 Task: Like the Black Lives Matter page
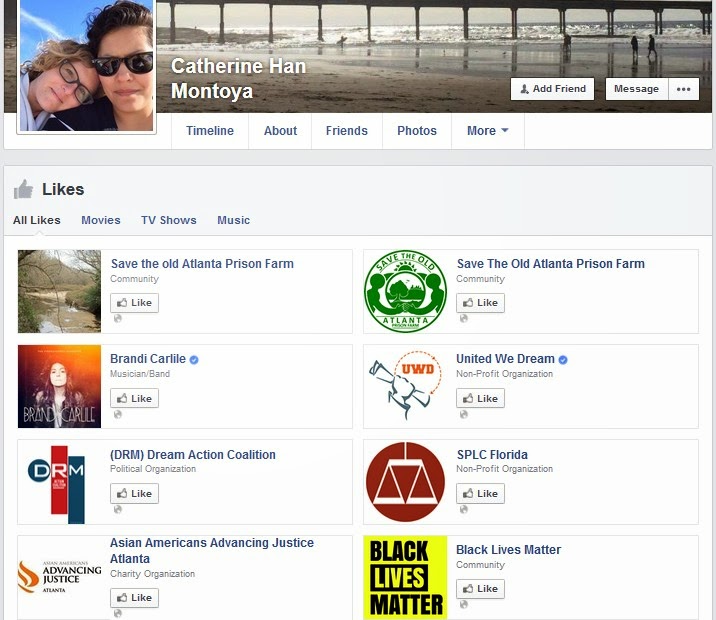pos(480,588)
